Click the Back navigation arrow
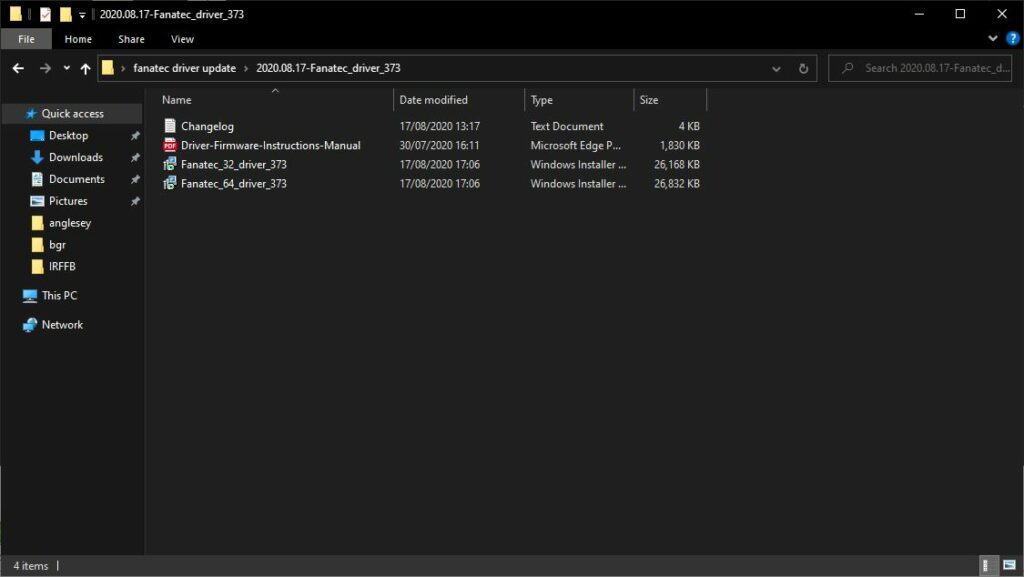The image size is (1024, 577). point(18,68)
